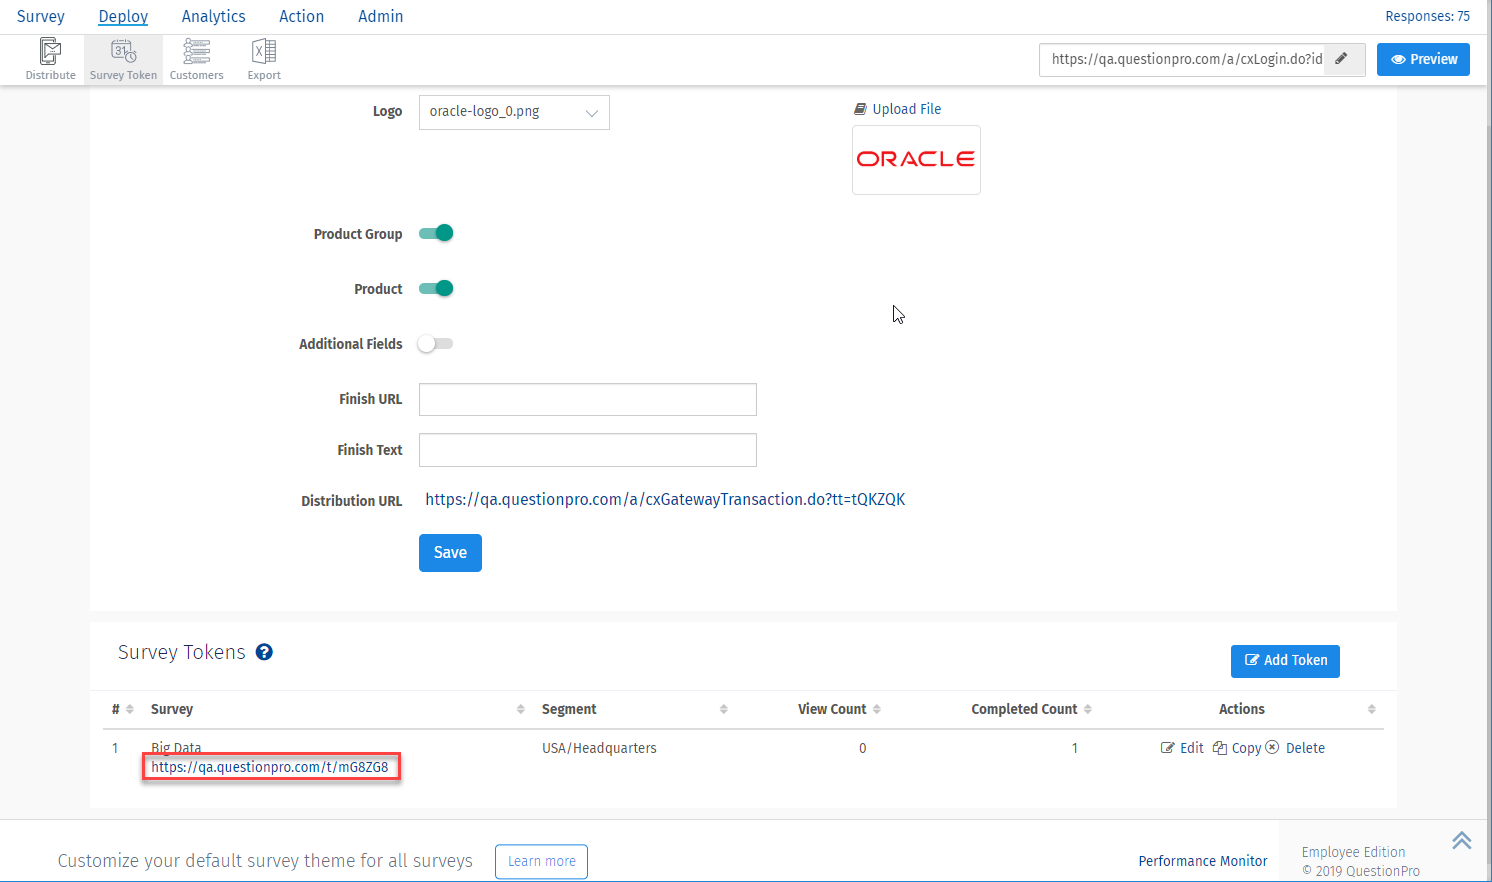This screenshot has height=882, width=1492.
Task: Sort the # column using its arrows
Action: tap(130, 709)
